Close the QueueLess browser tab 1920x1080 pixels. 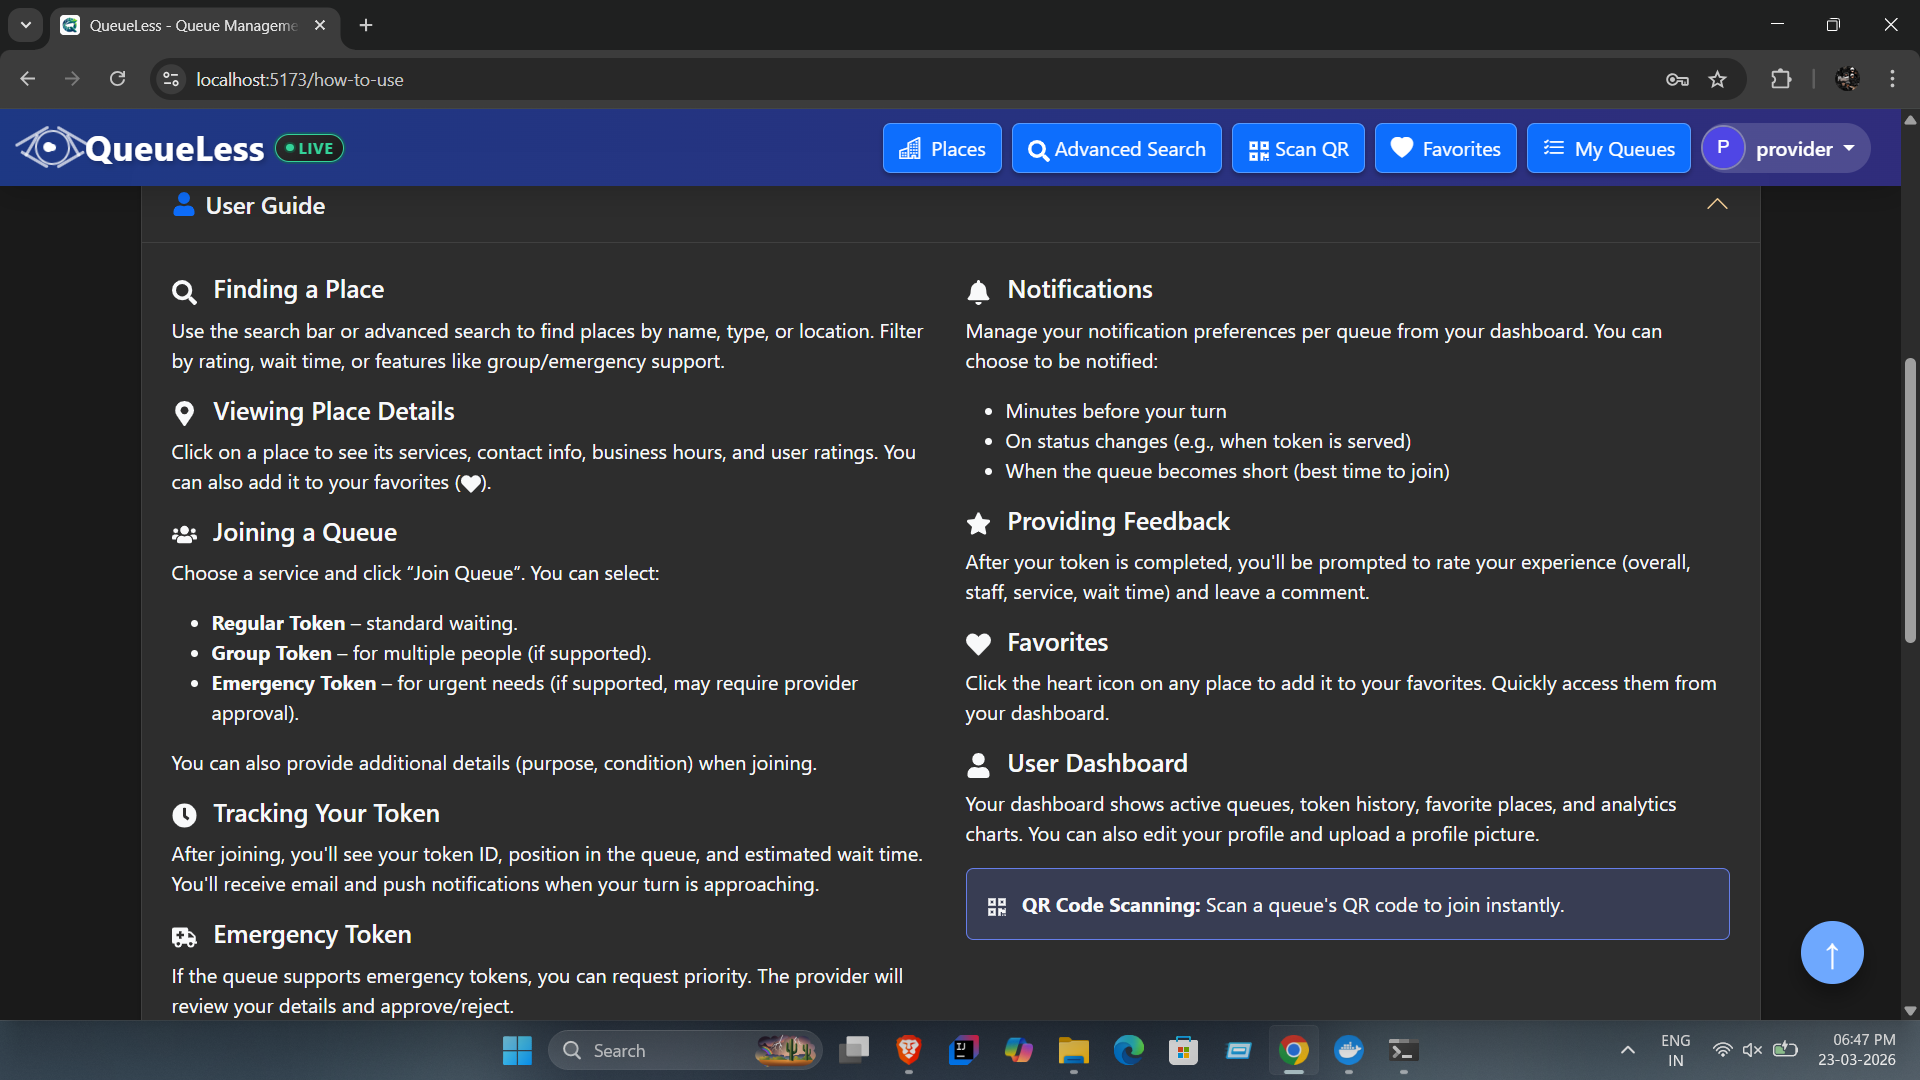(x=320, y=25)
